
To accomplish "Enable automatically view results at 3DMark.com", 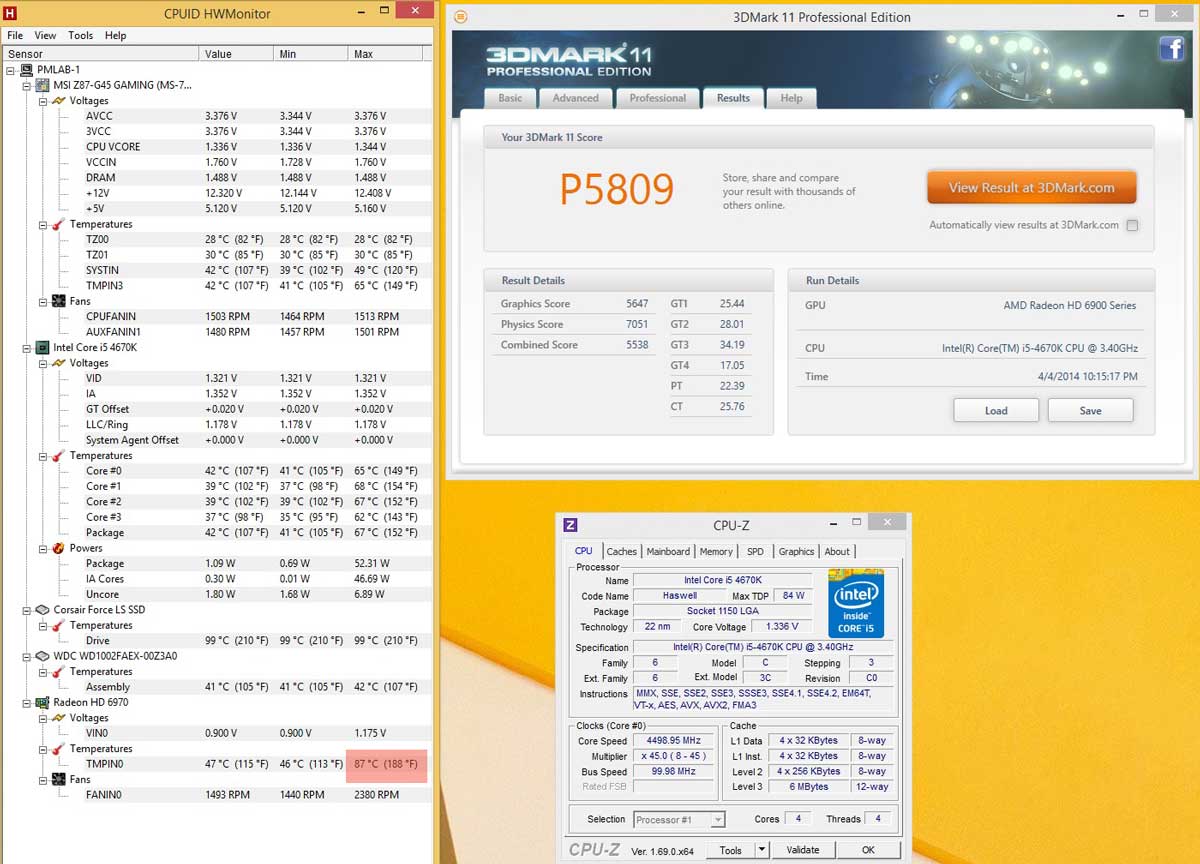I will pyautogui.click(x=1132, y=226).
